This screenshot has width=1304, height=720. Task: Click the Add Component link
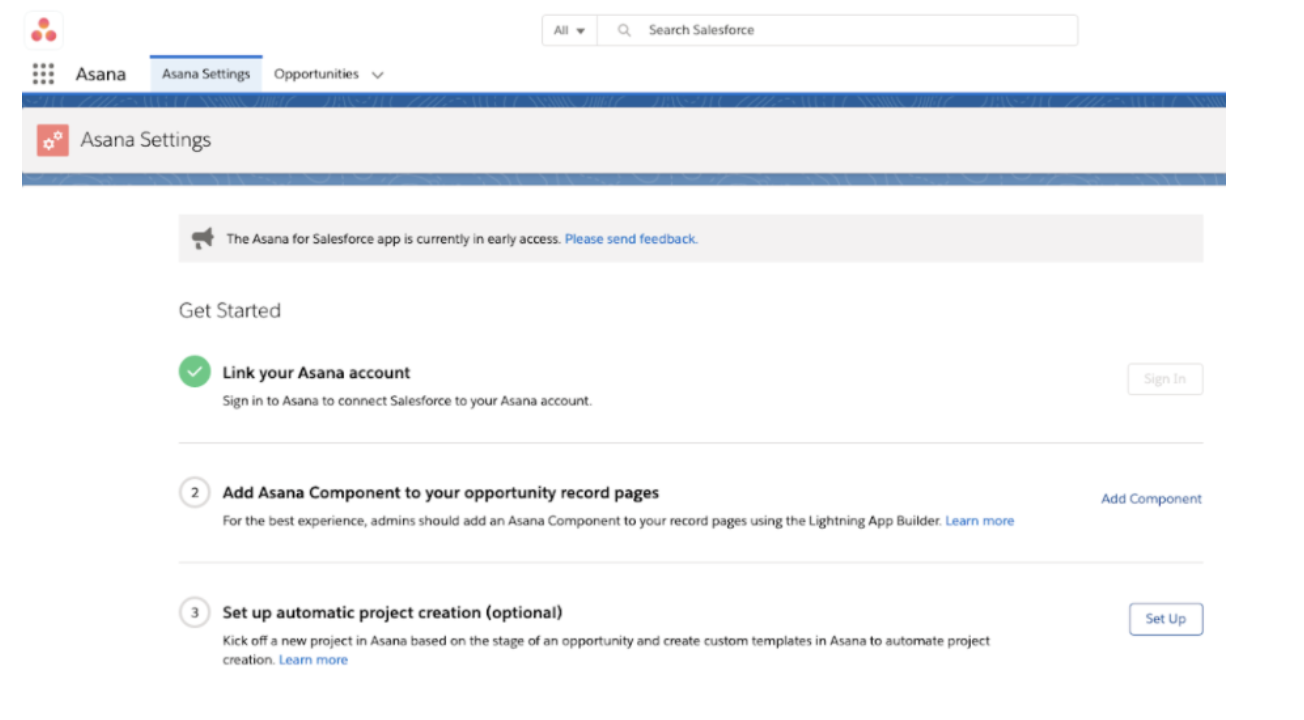[x=1151, y=499]
